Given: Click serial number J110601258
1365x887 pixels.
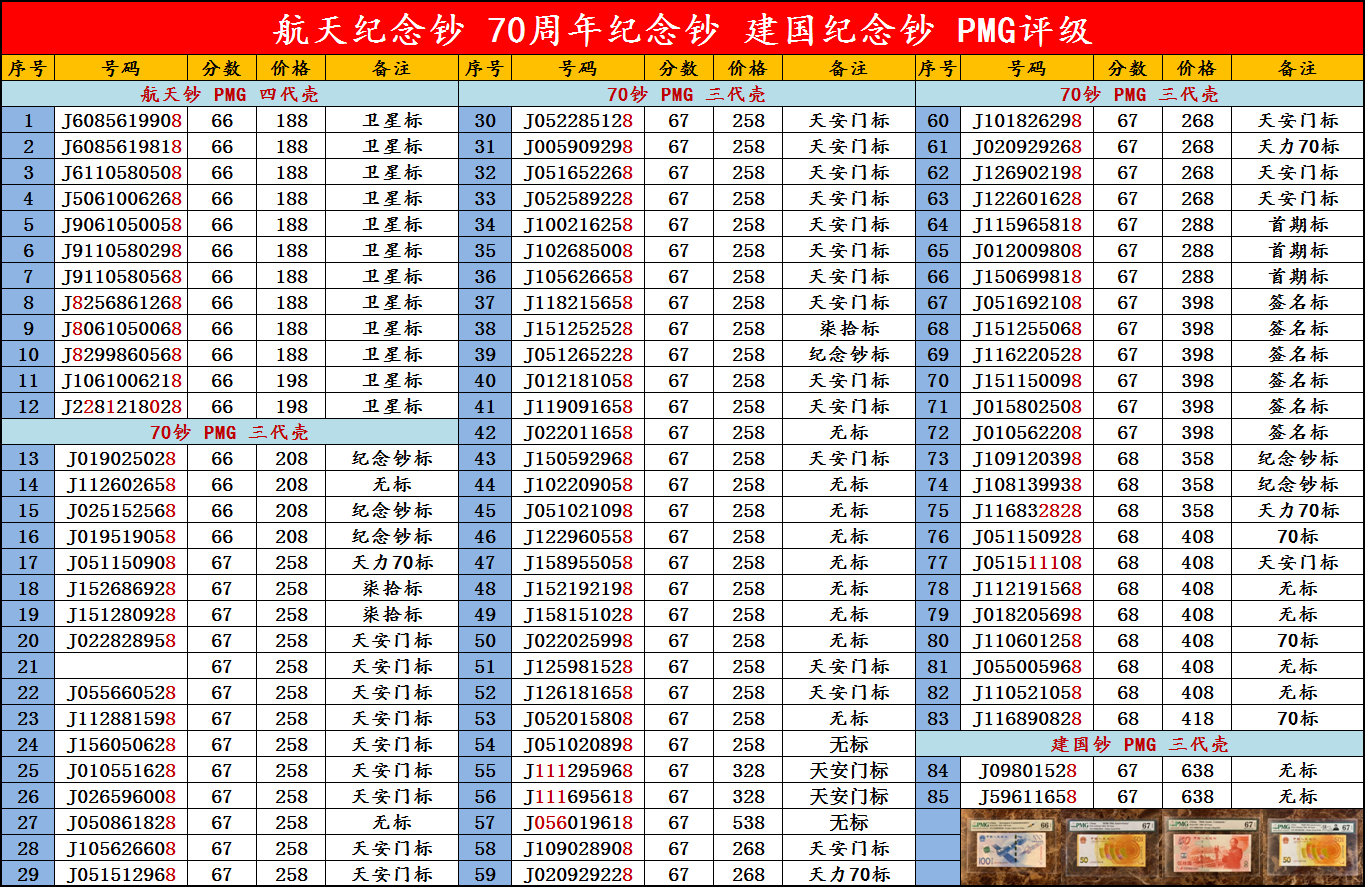Looking at the screenshot, I should click(1028, 640).
